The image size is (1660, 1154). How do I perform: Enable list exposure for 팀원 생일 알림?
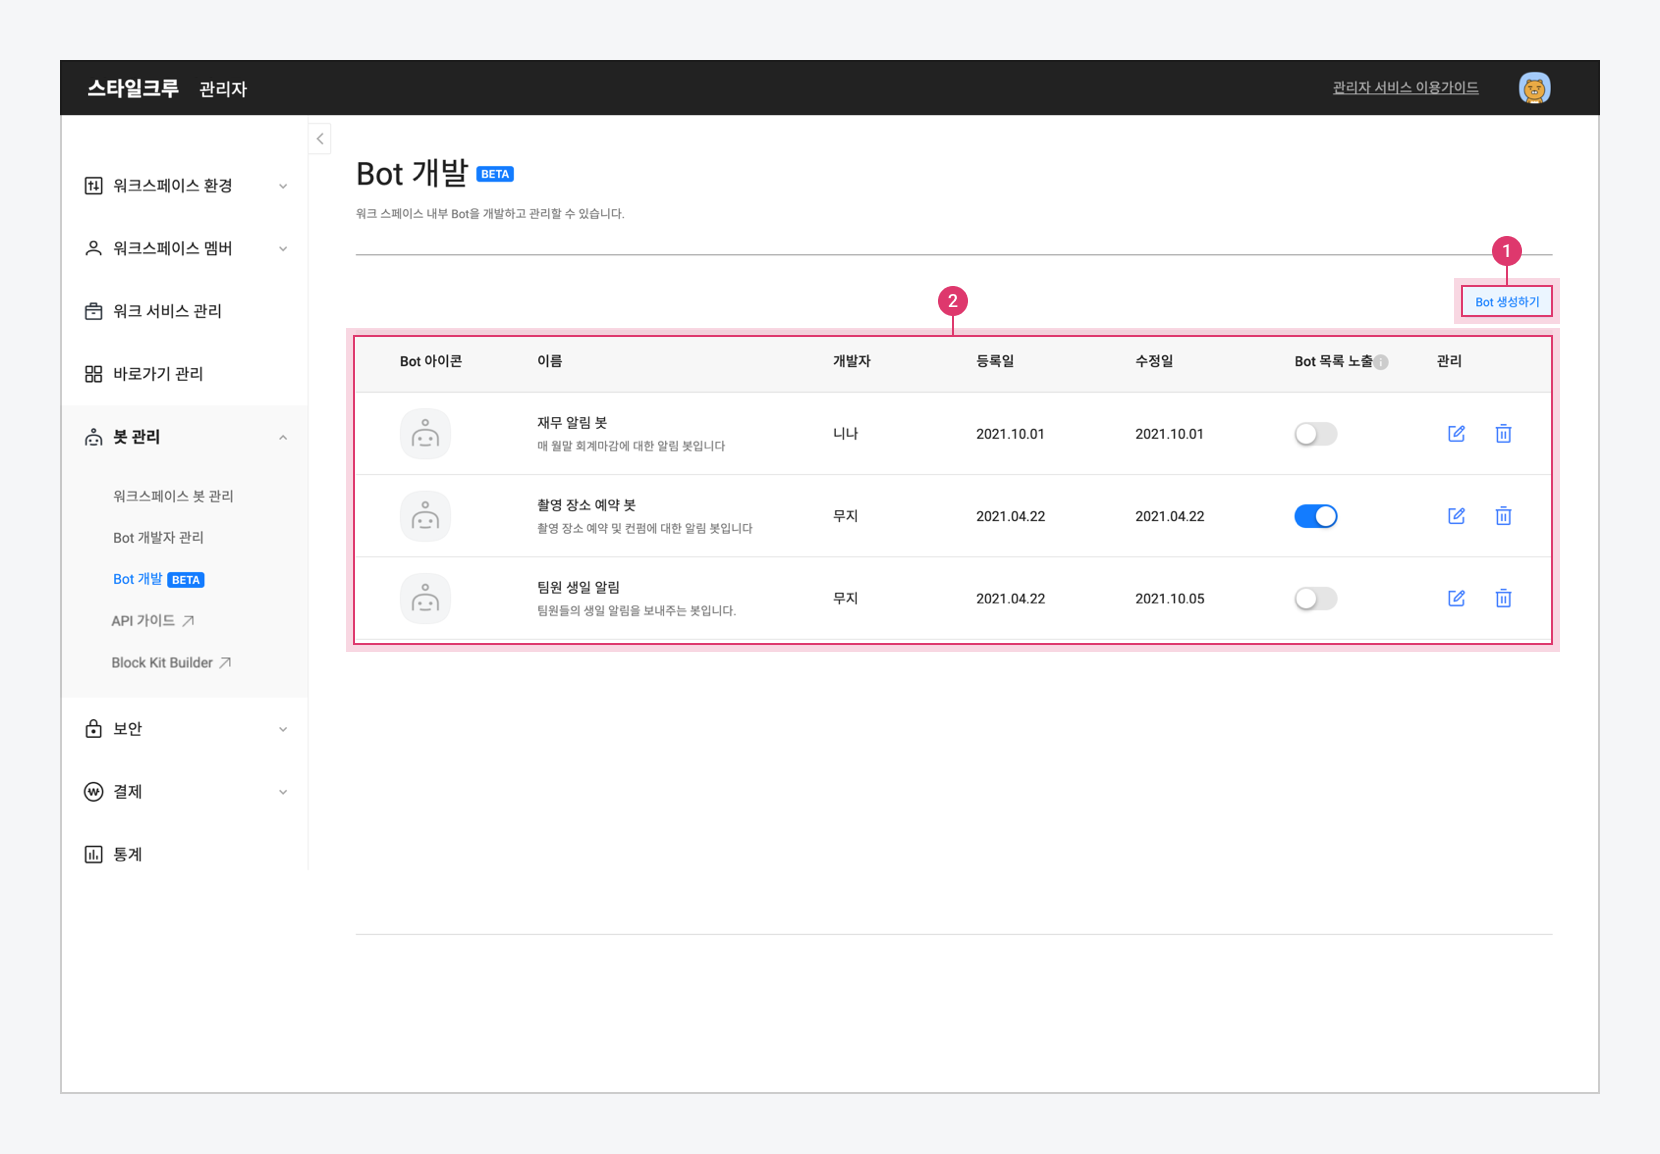pyautogui.click(x=1315, y=598)
